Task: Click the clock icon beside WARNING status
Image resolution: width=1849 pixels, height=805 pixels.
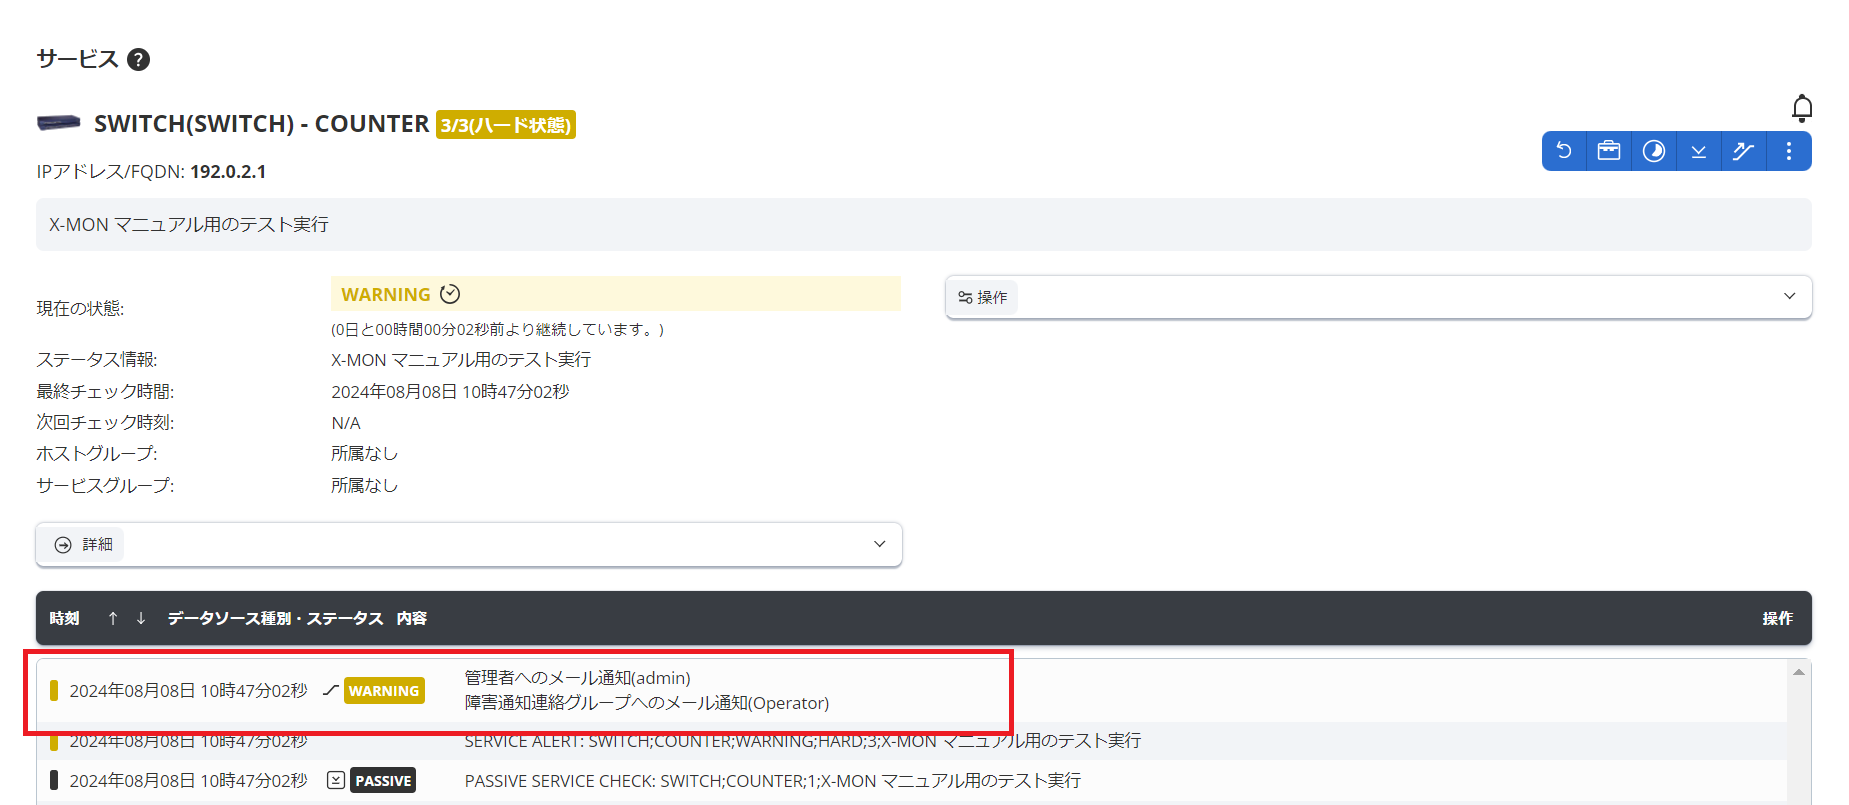Action: [450, 294]
